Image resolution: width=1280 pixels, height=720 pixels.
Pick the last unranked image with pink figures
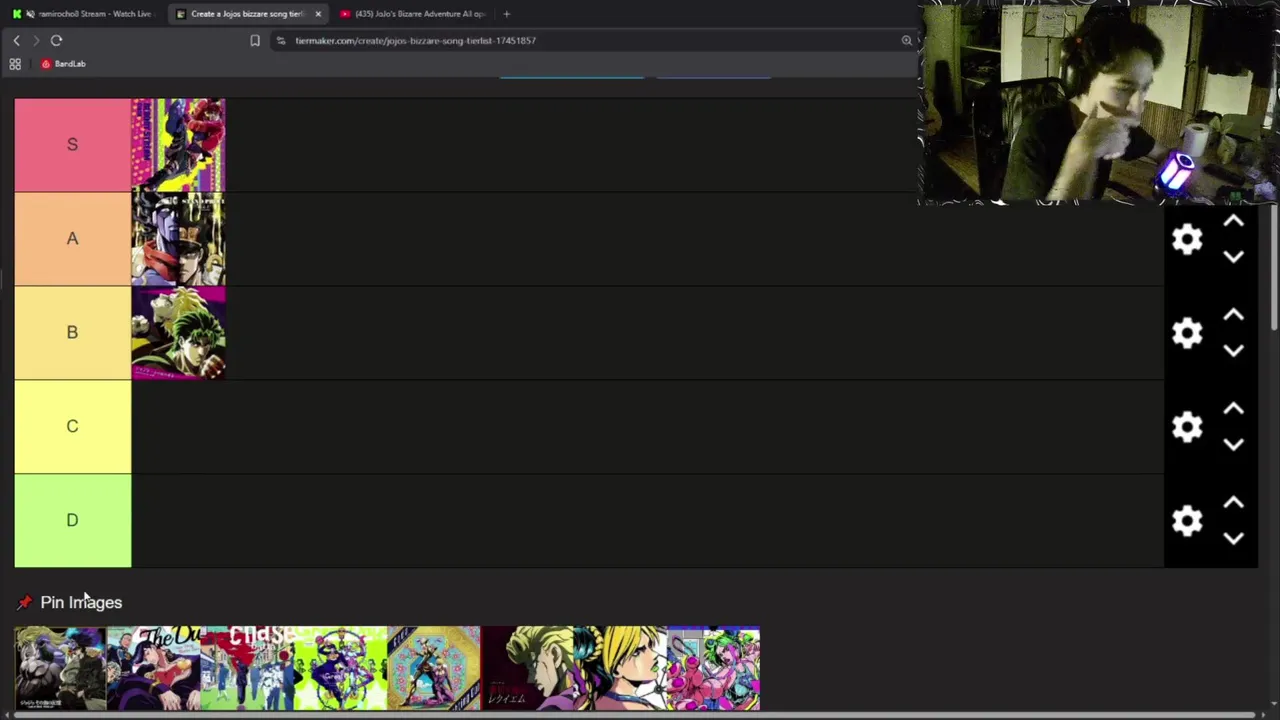click(714, 668)
